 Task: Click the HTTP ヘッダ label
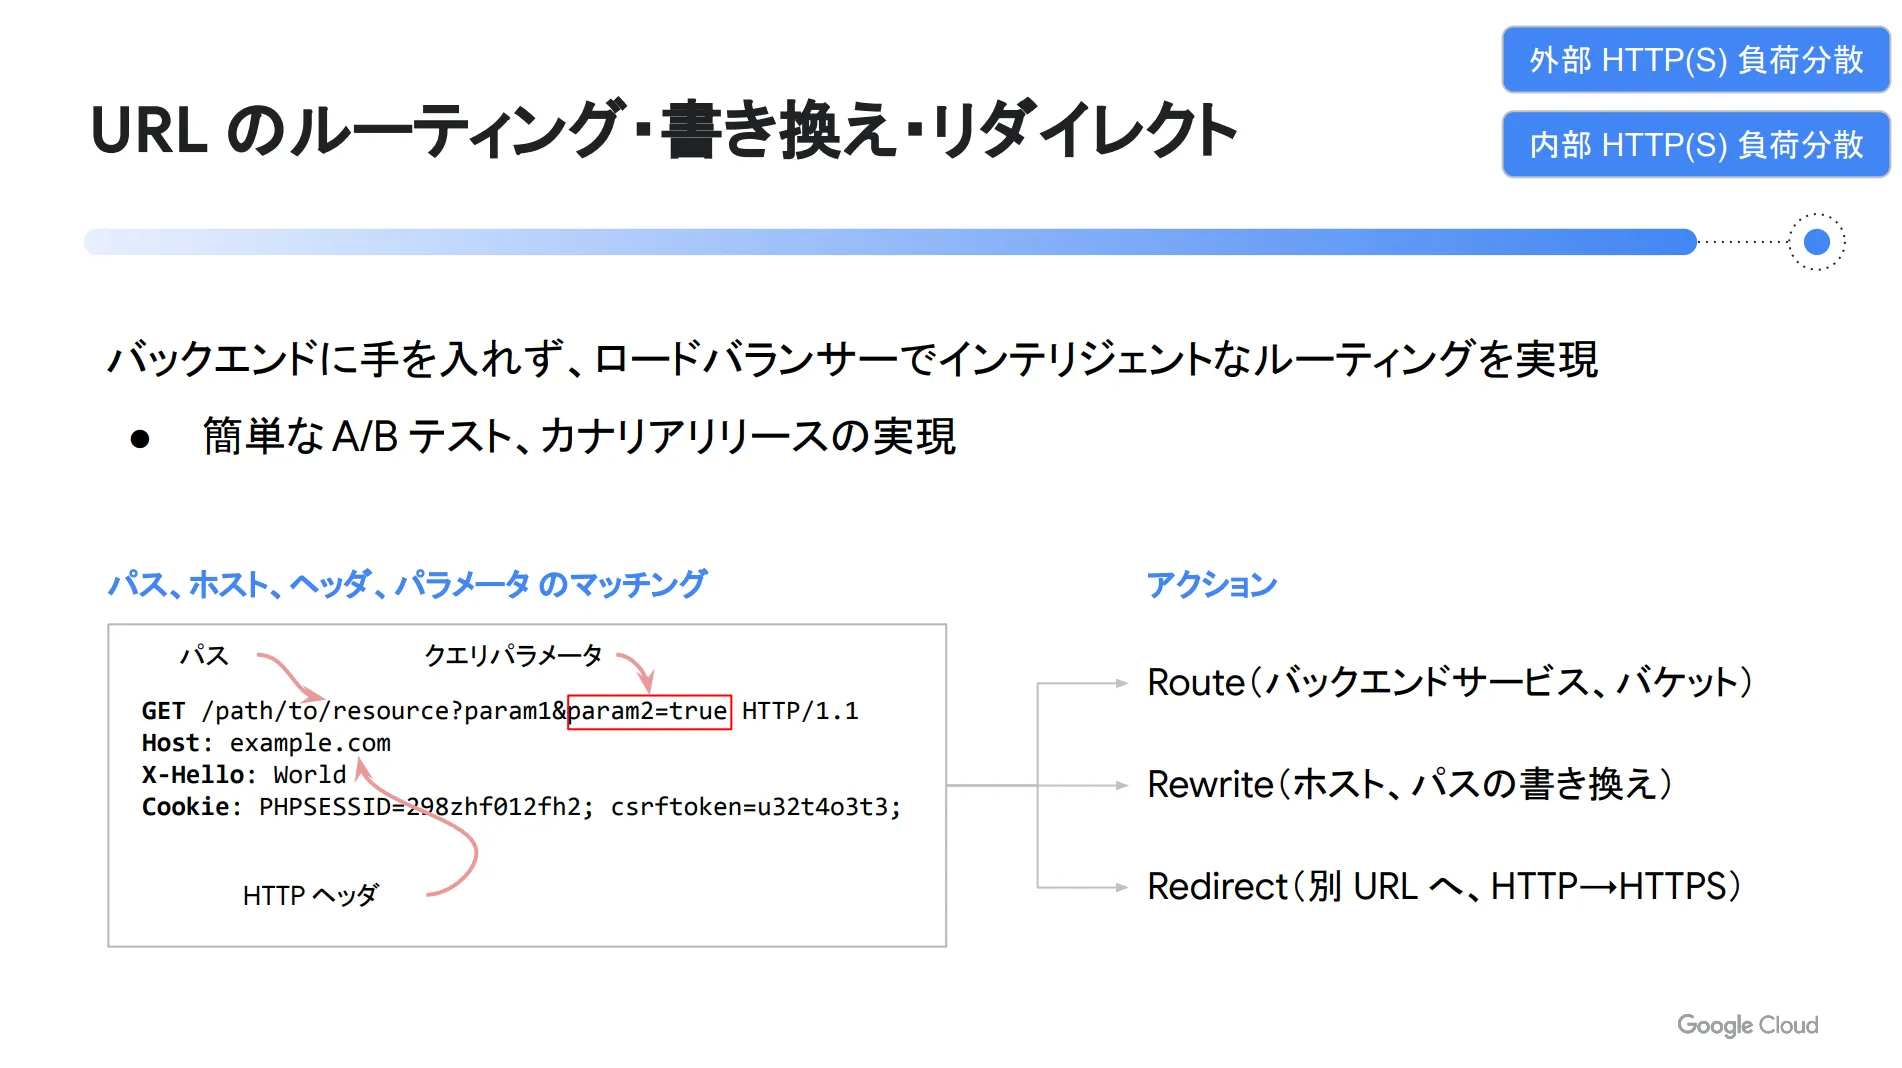(x=310, y=895)
